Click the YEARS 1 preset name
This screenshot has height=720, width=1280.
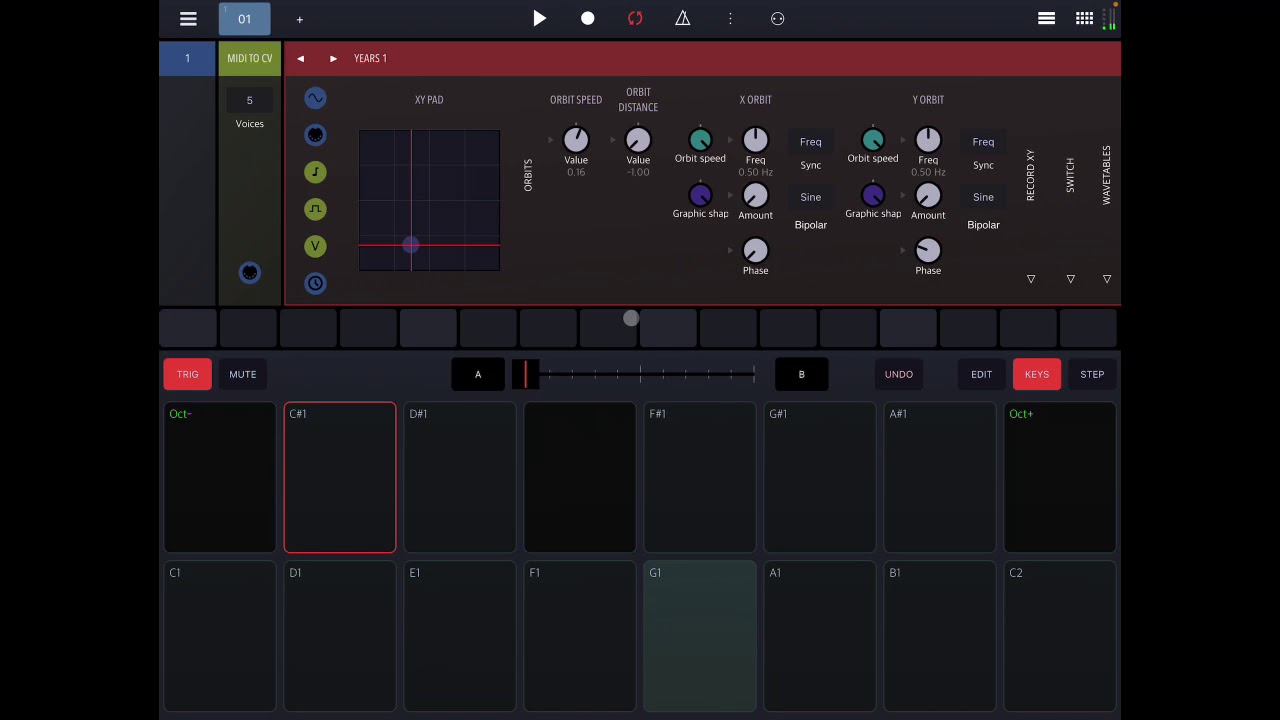pyautogui.click(x=370, y=58)
